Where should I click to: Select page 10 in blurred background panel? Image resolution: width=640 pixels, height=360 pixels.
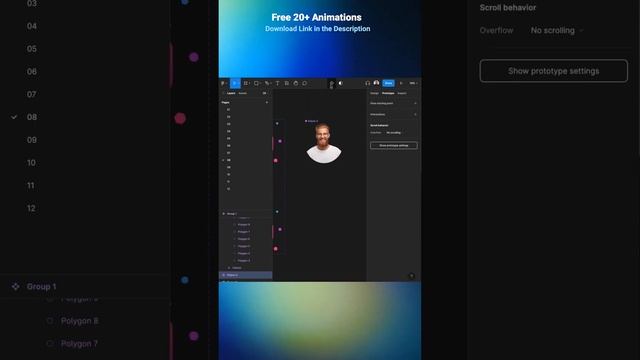(32, 163)
